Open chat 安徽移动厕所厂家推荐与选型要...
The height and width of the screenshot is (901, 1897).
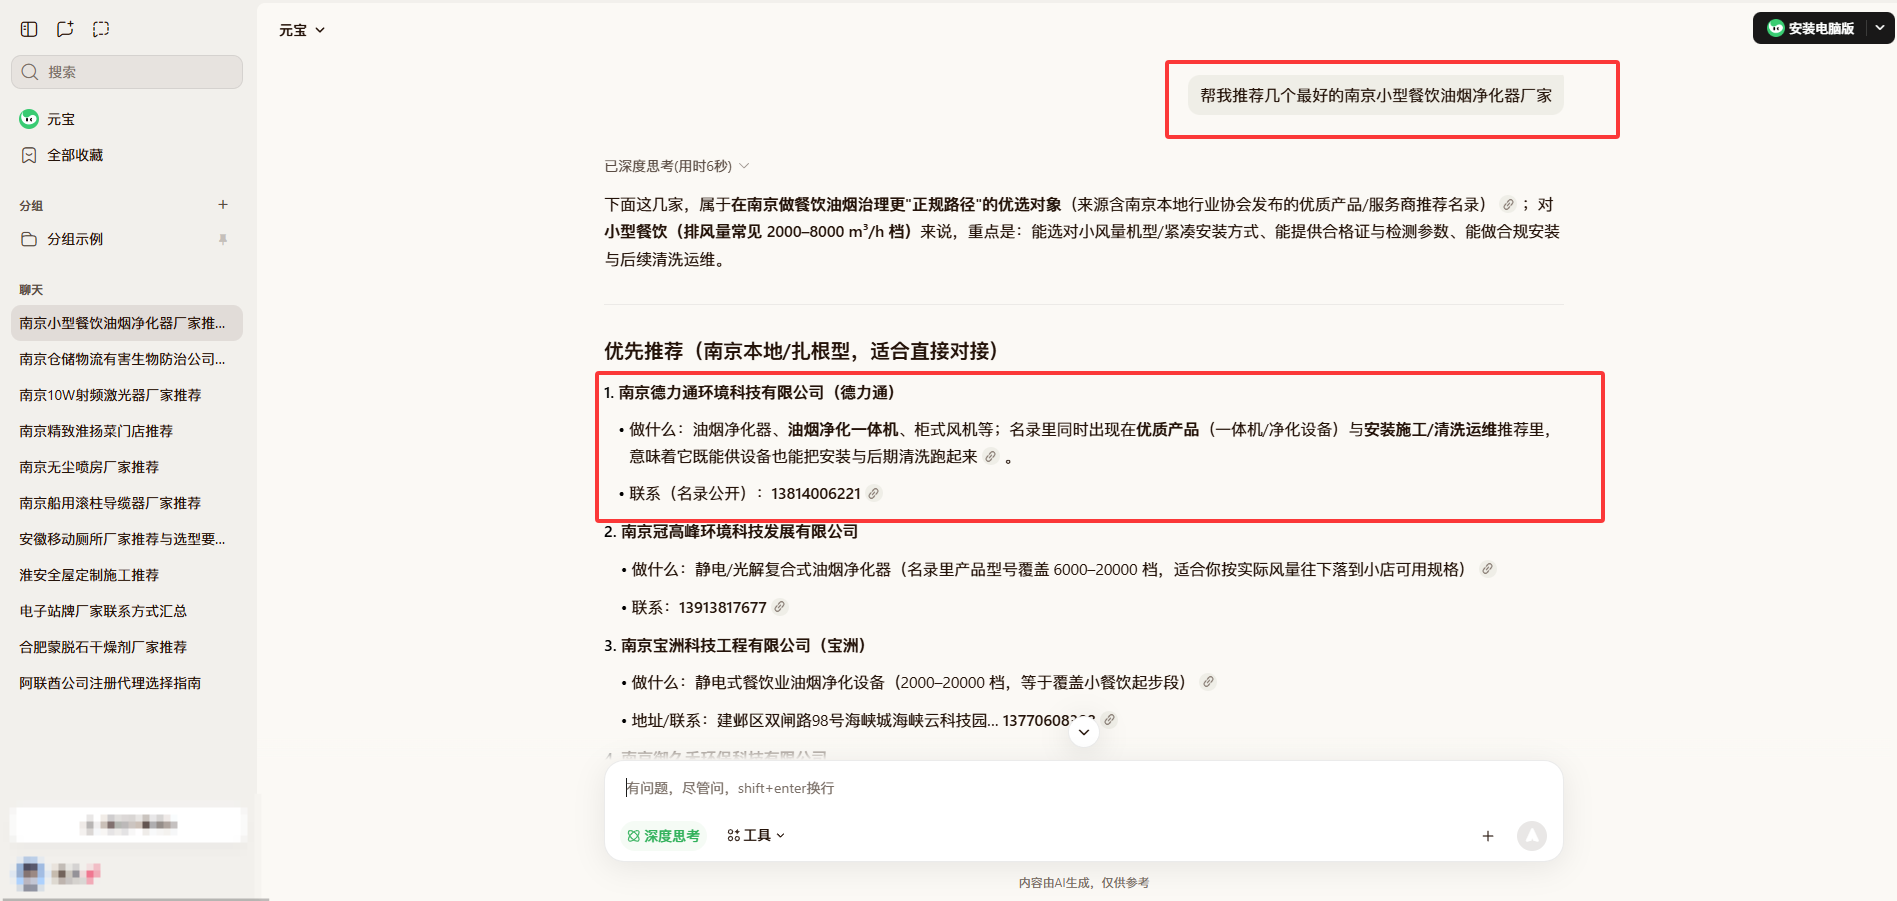pos(127,539)
